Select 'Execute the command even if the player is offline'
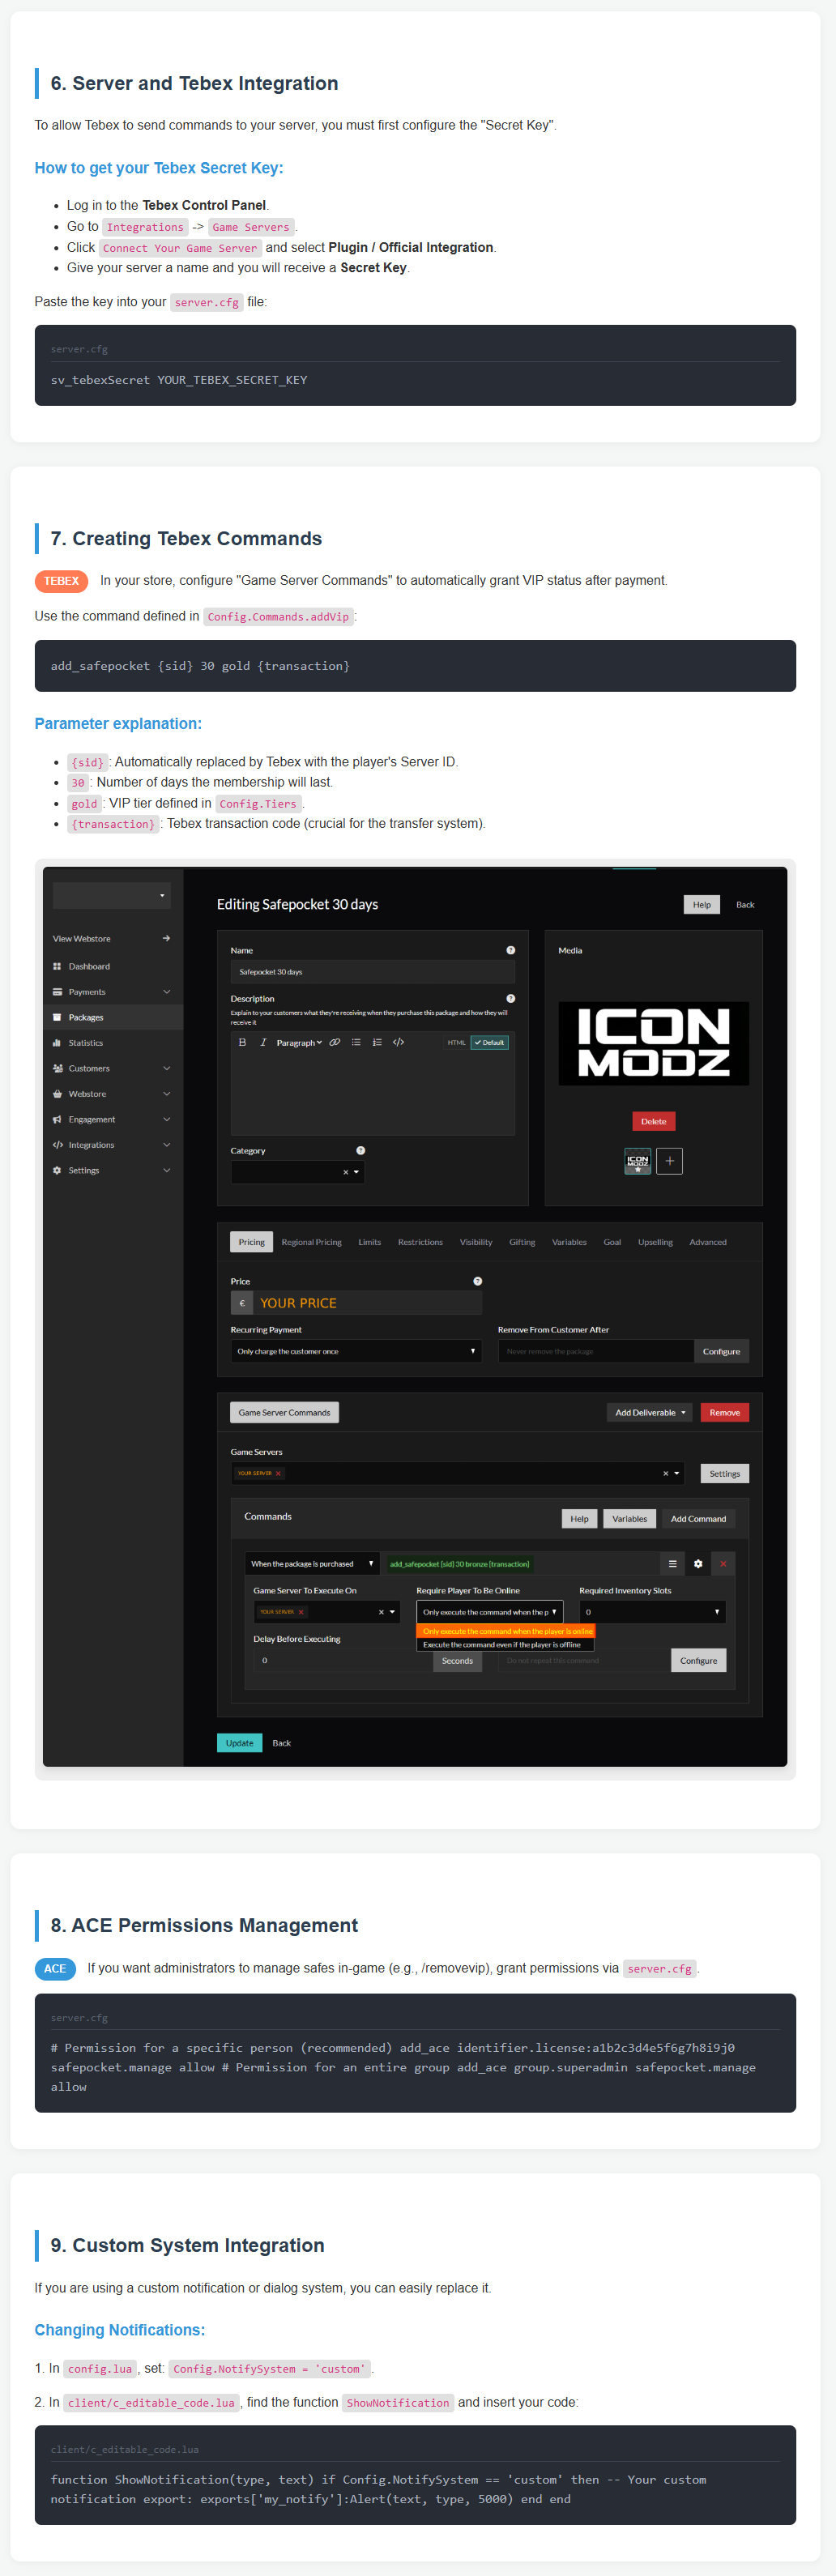 pyautogui.click(x=506, y=1644)
